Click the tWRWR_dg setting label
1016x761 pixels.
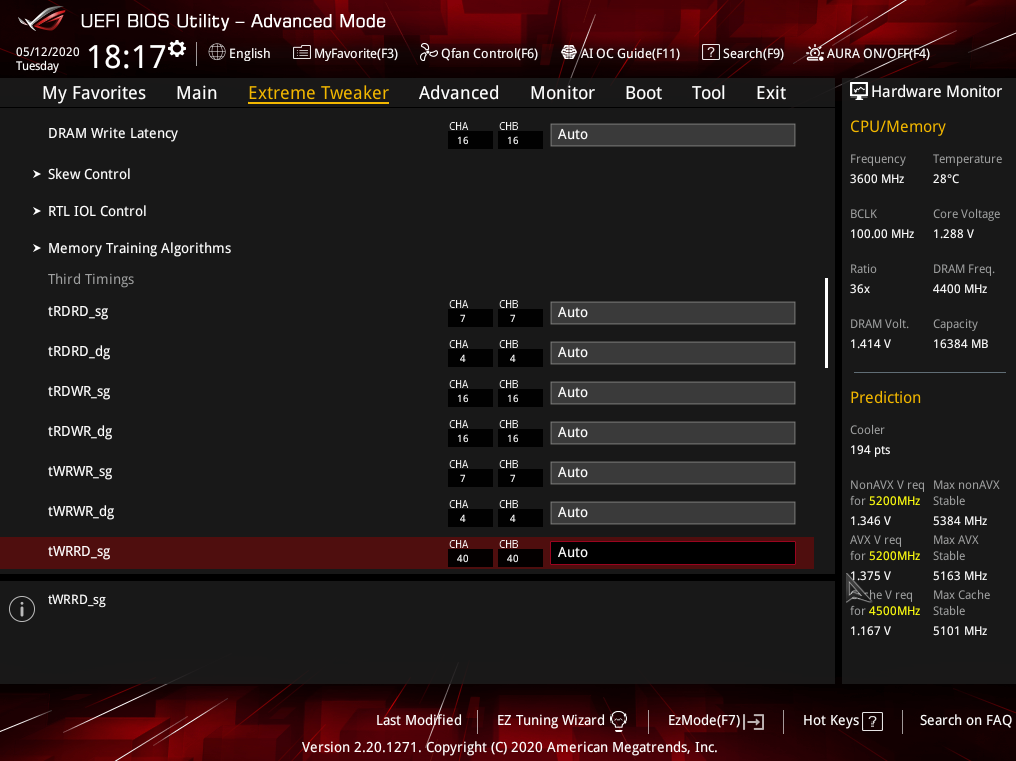tap(81, 511)
